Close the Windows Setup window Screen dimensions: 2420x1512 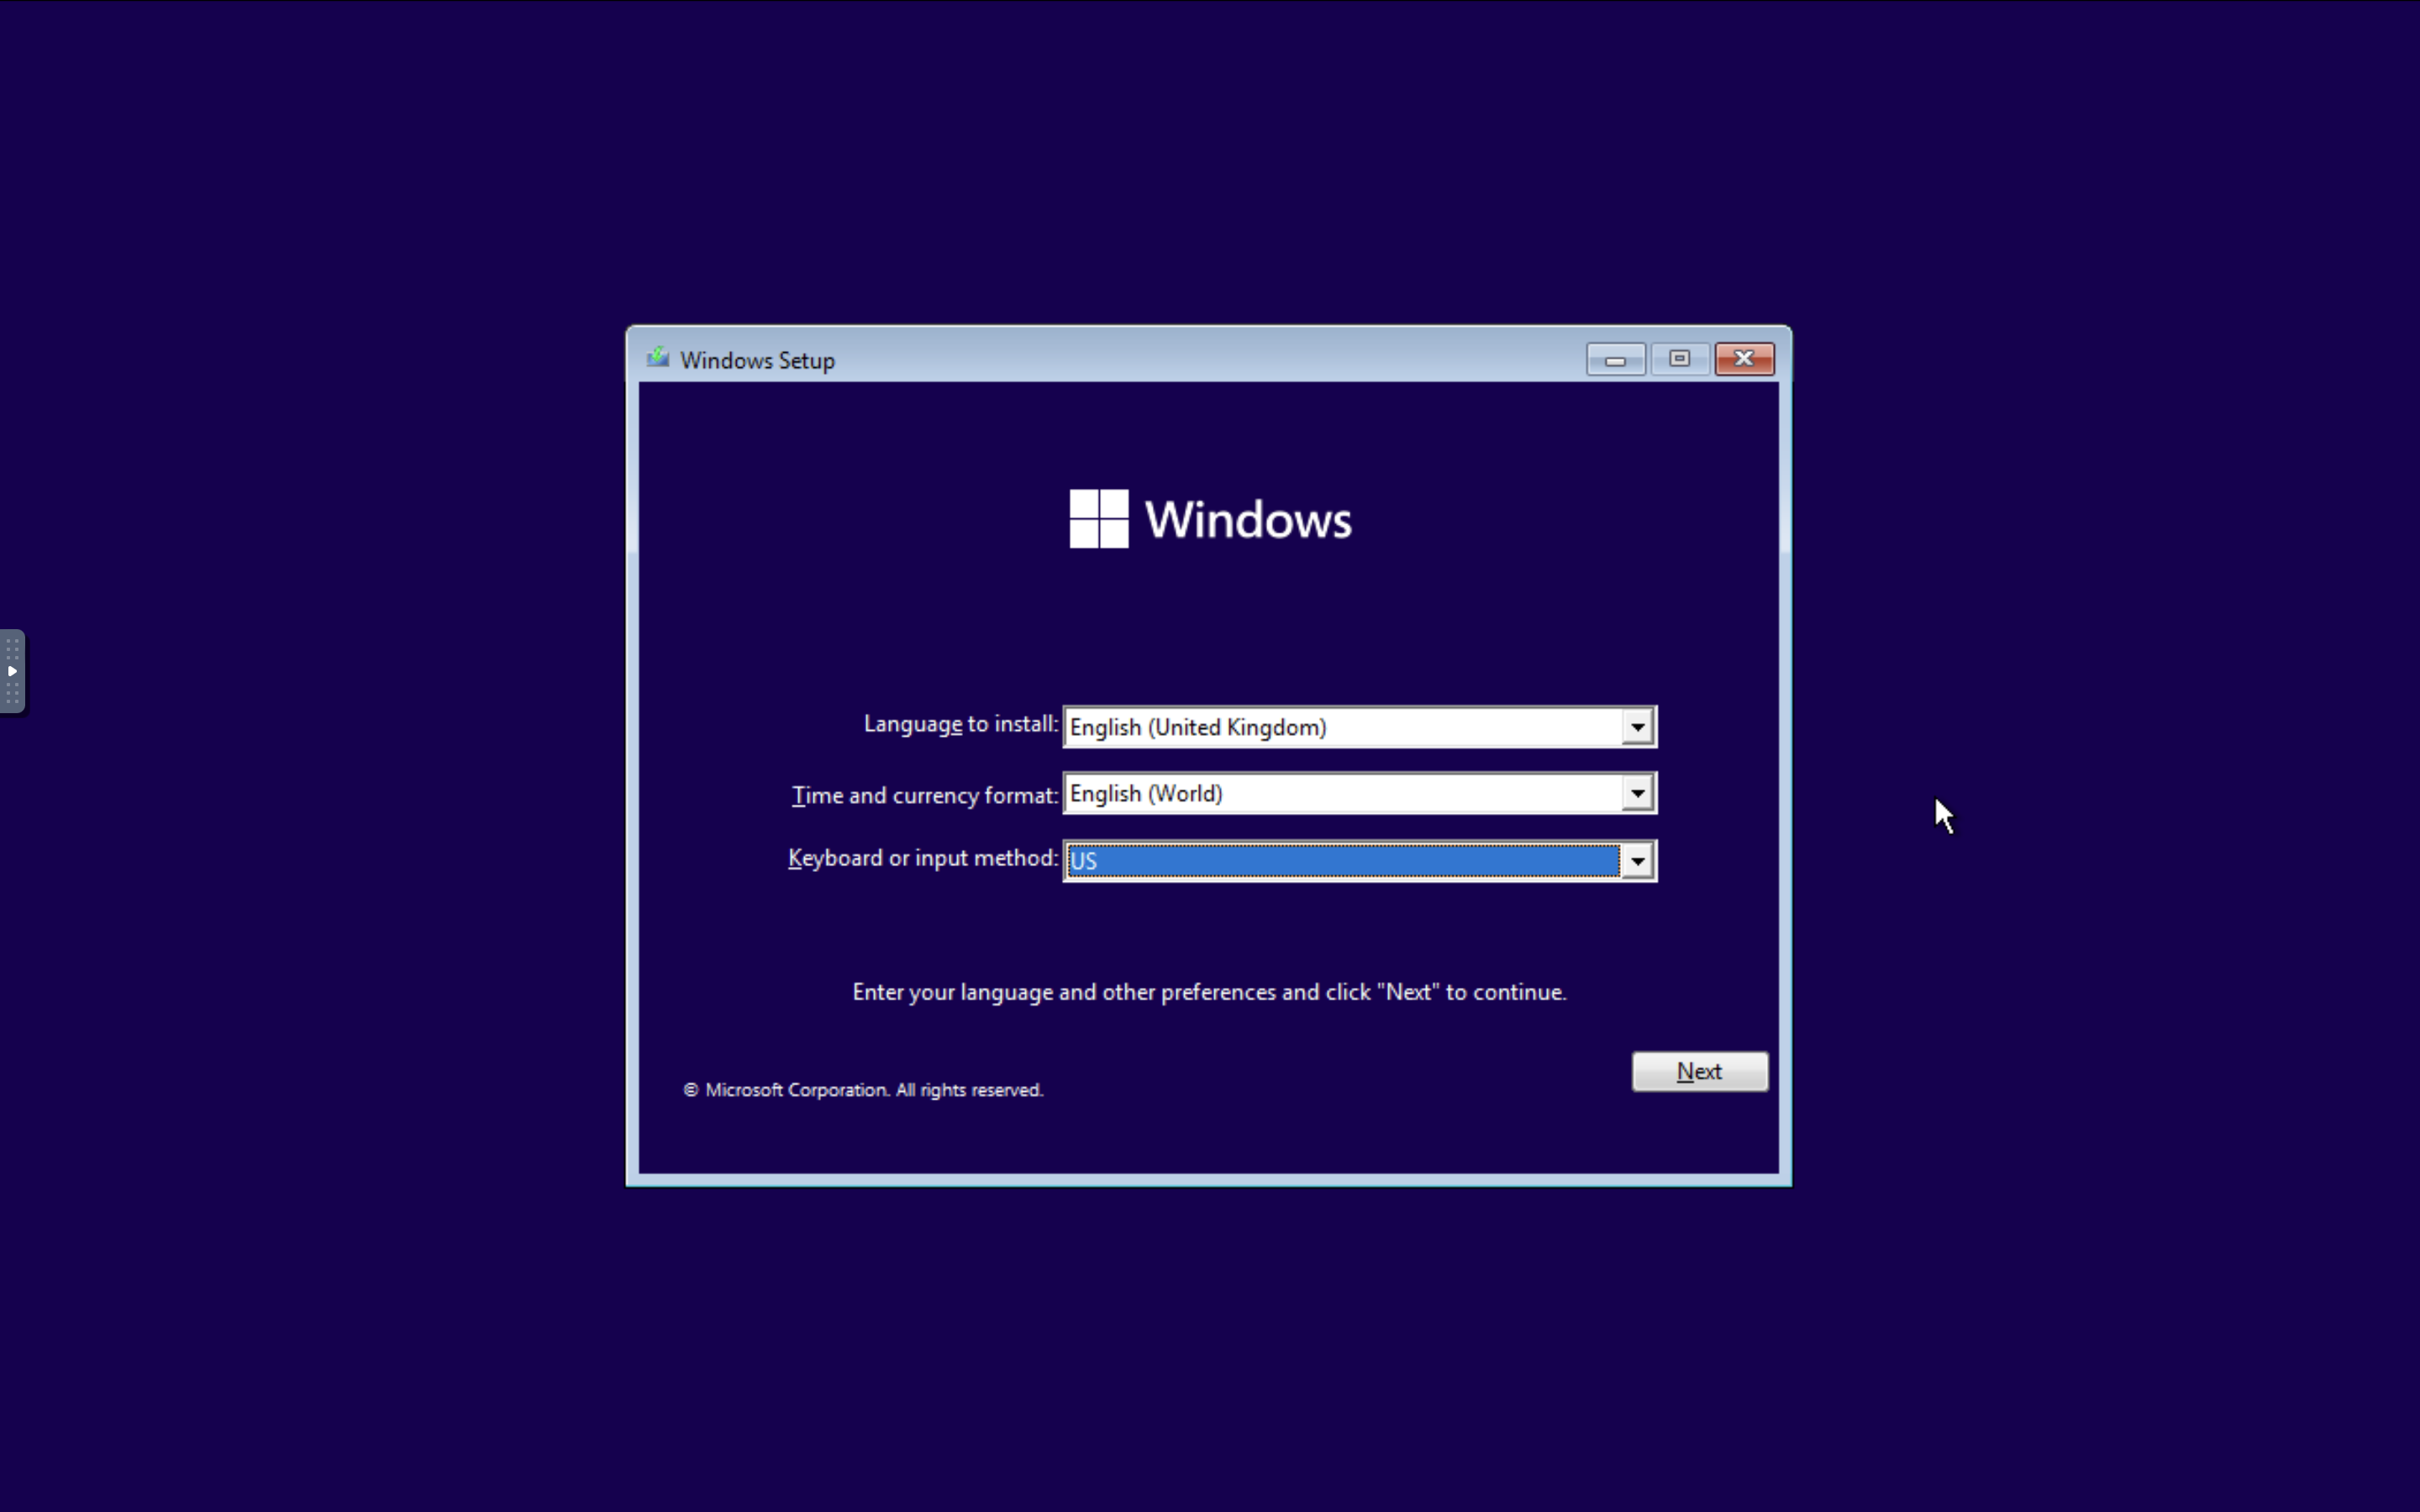click(x=1744, y=359)
